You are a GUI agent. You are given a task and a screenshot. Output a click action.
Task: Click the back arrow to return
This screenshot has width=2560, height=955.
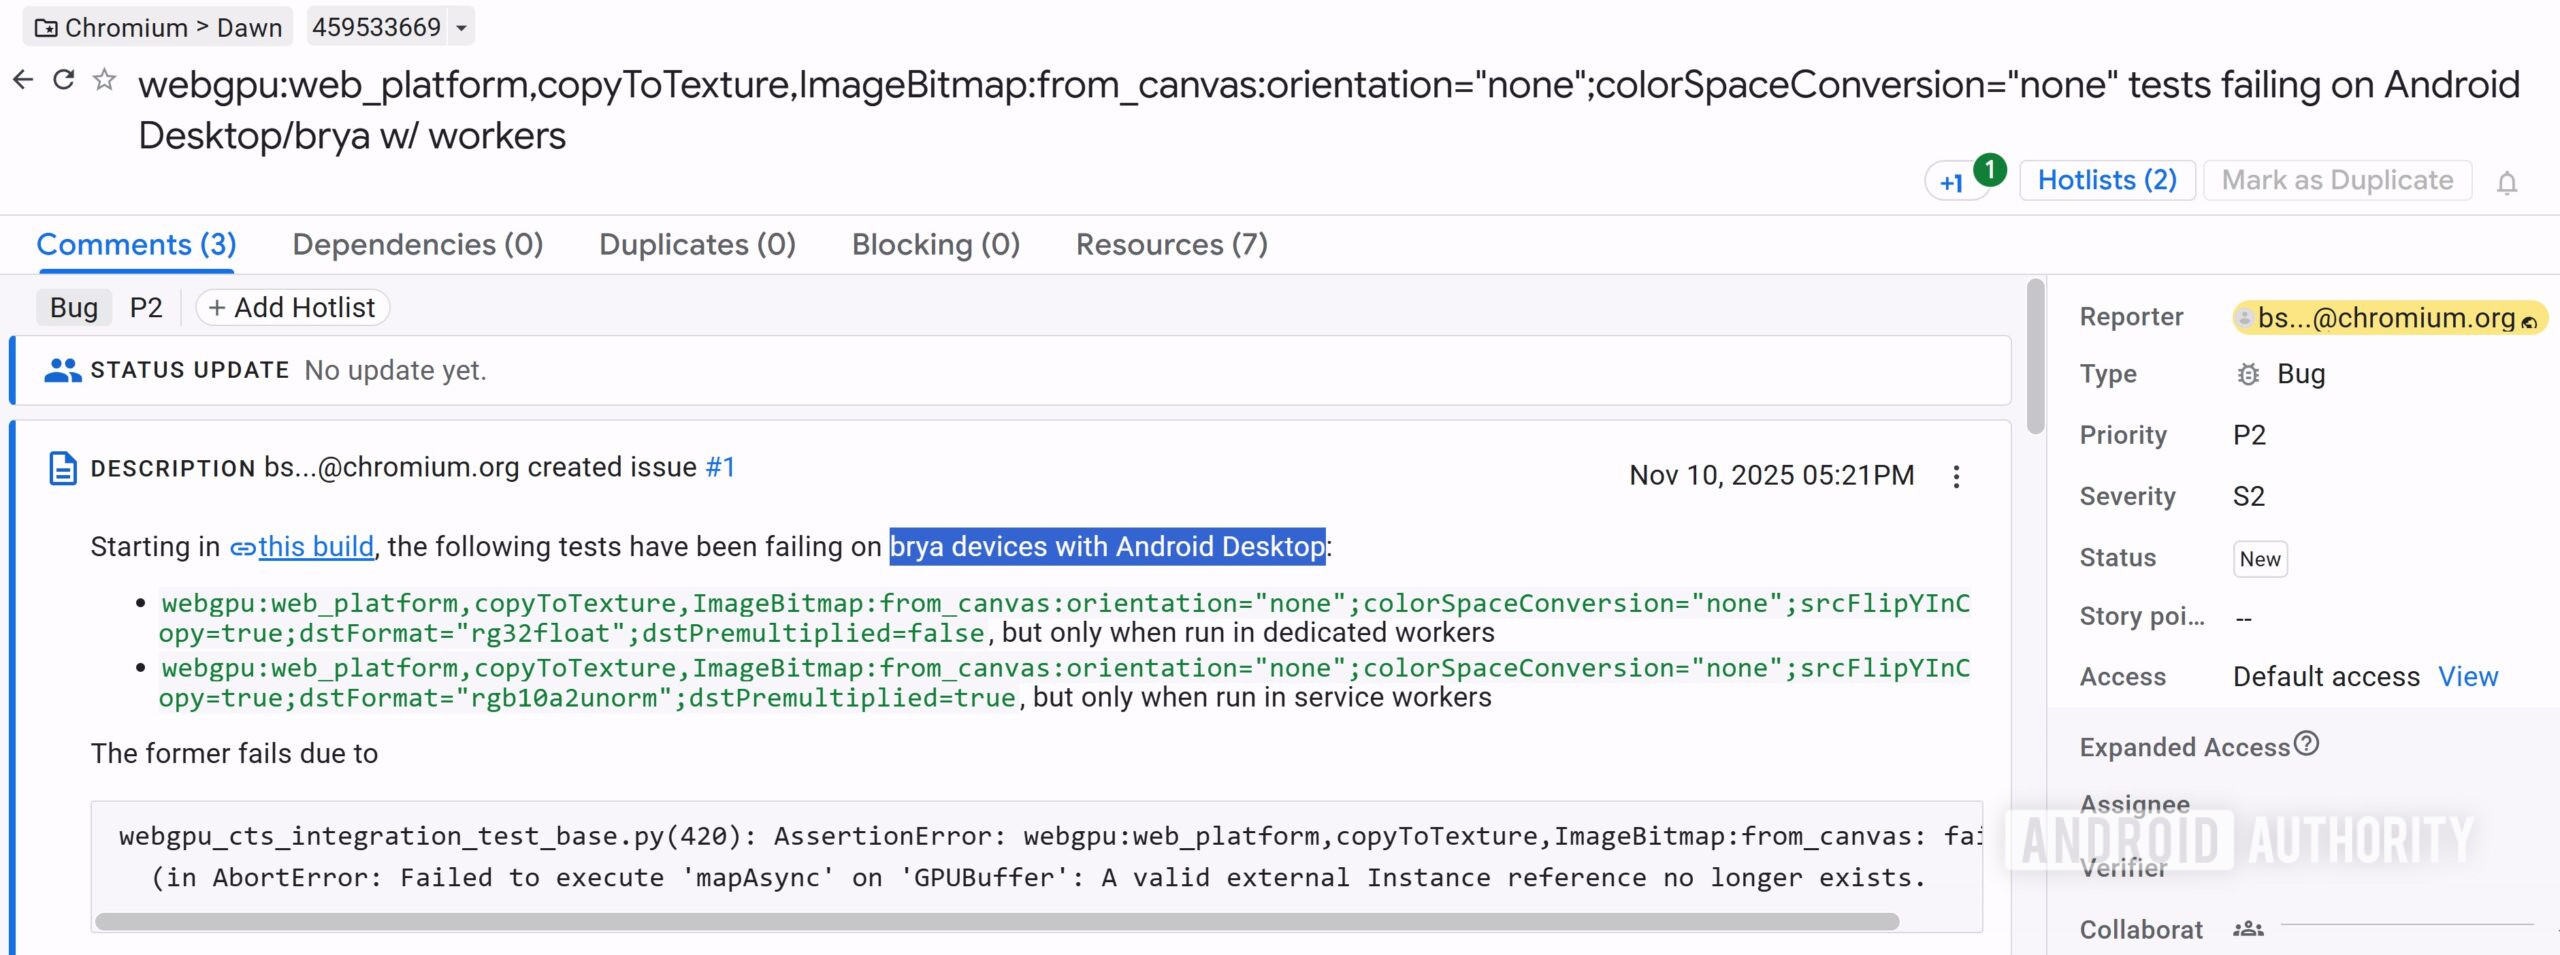click(23, 79)
